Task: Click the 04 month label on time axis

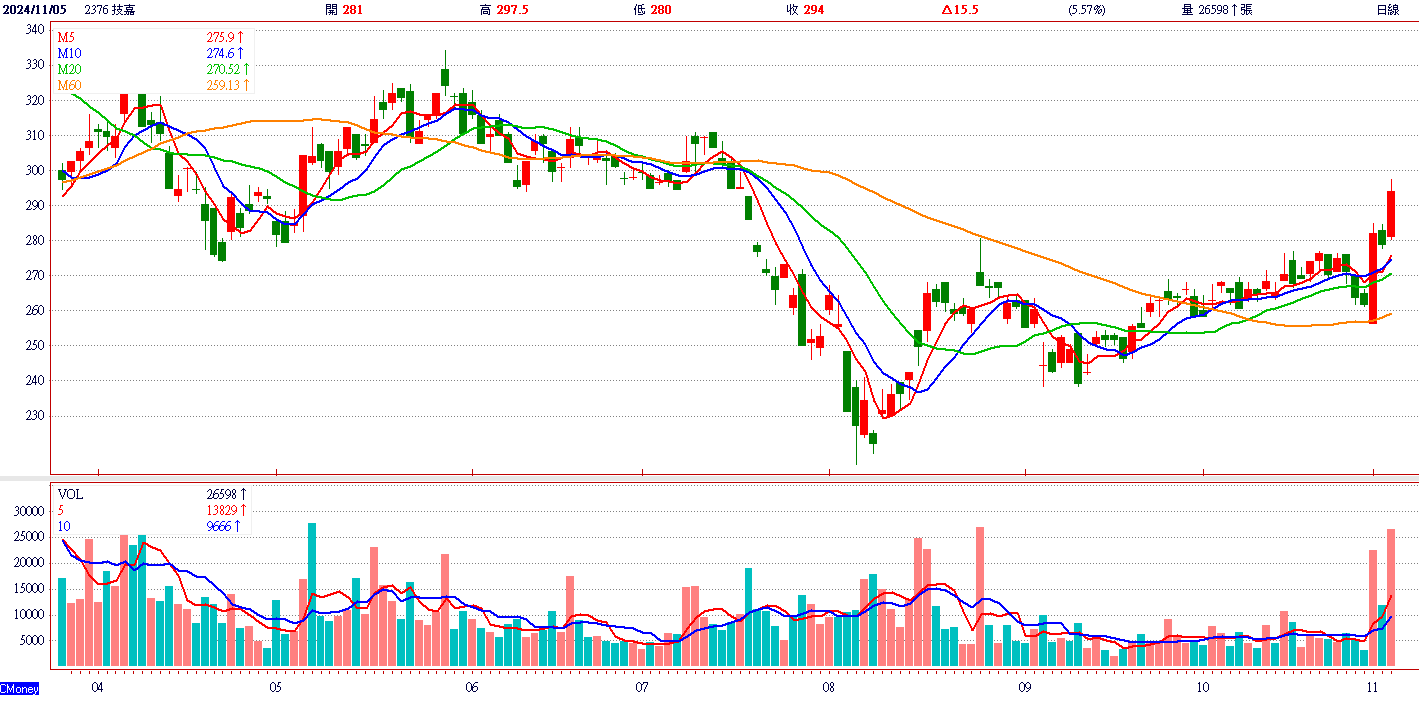Action: tap(96, 688)
